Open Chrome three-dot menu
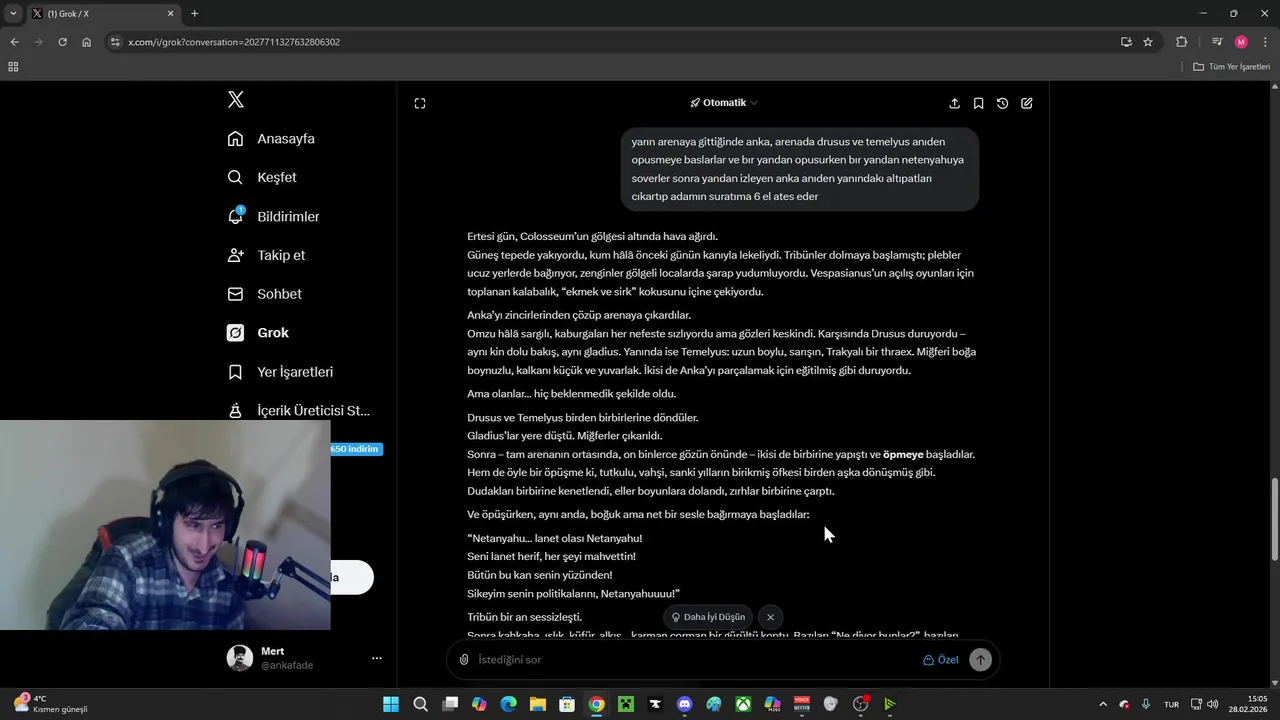1280x720 pixels. [x=1266, y=42]
